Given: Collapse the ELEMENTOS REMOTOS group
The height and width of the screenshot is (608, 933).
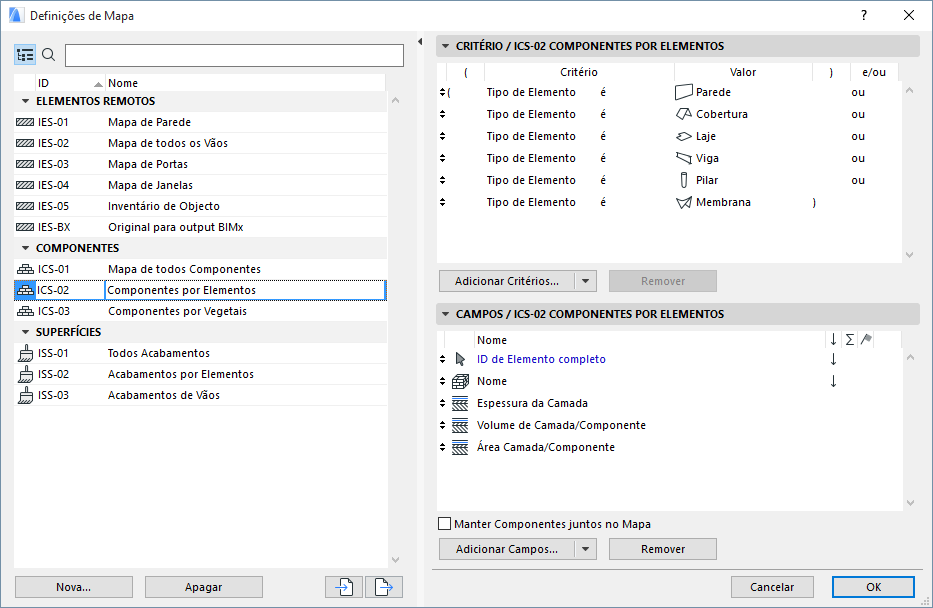Looking at the screenshot, I should pos(24,101).
